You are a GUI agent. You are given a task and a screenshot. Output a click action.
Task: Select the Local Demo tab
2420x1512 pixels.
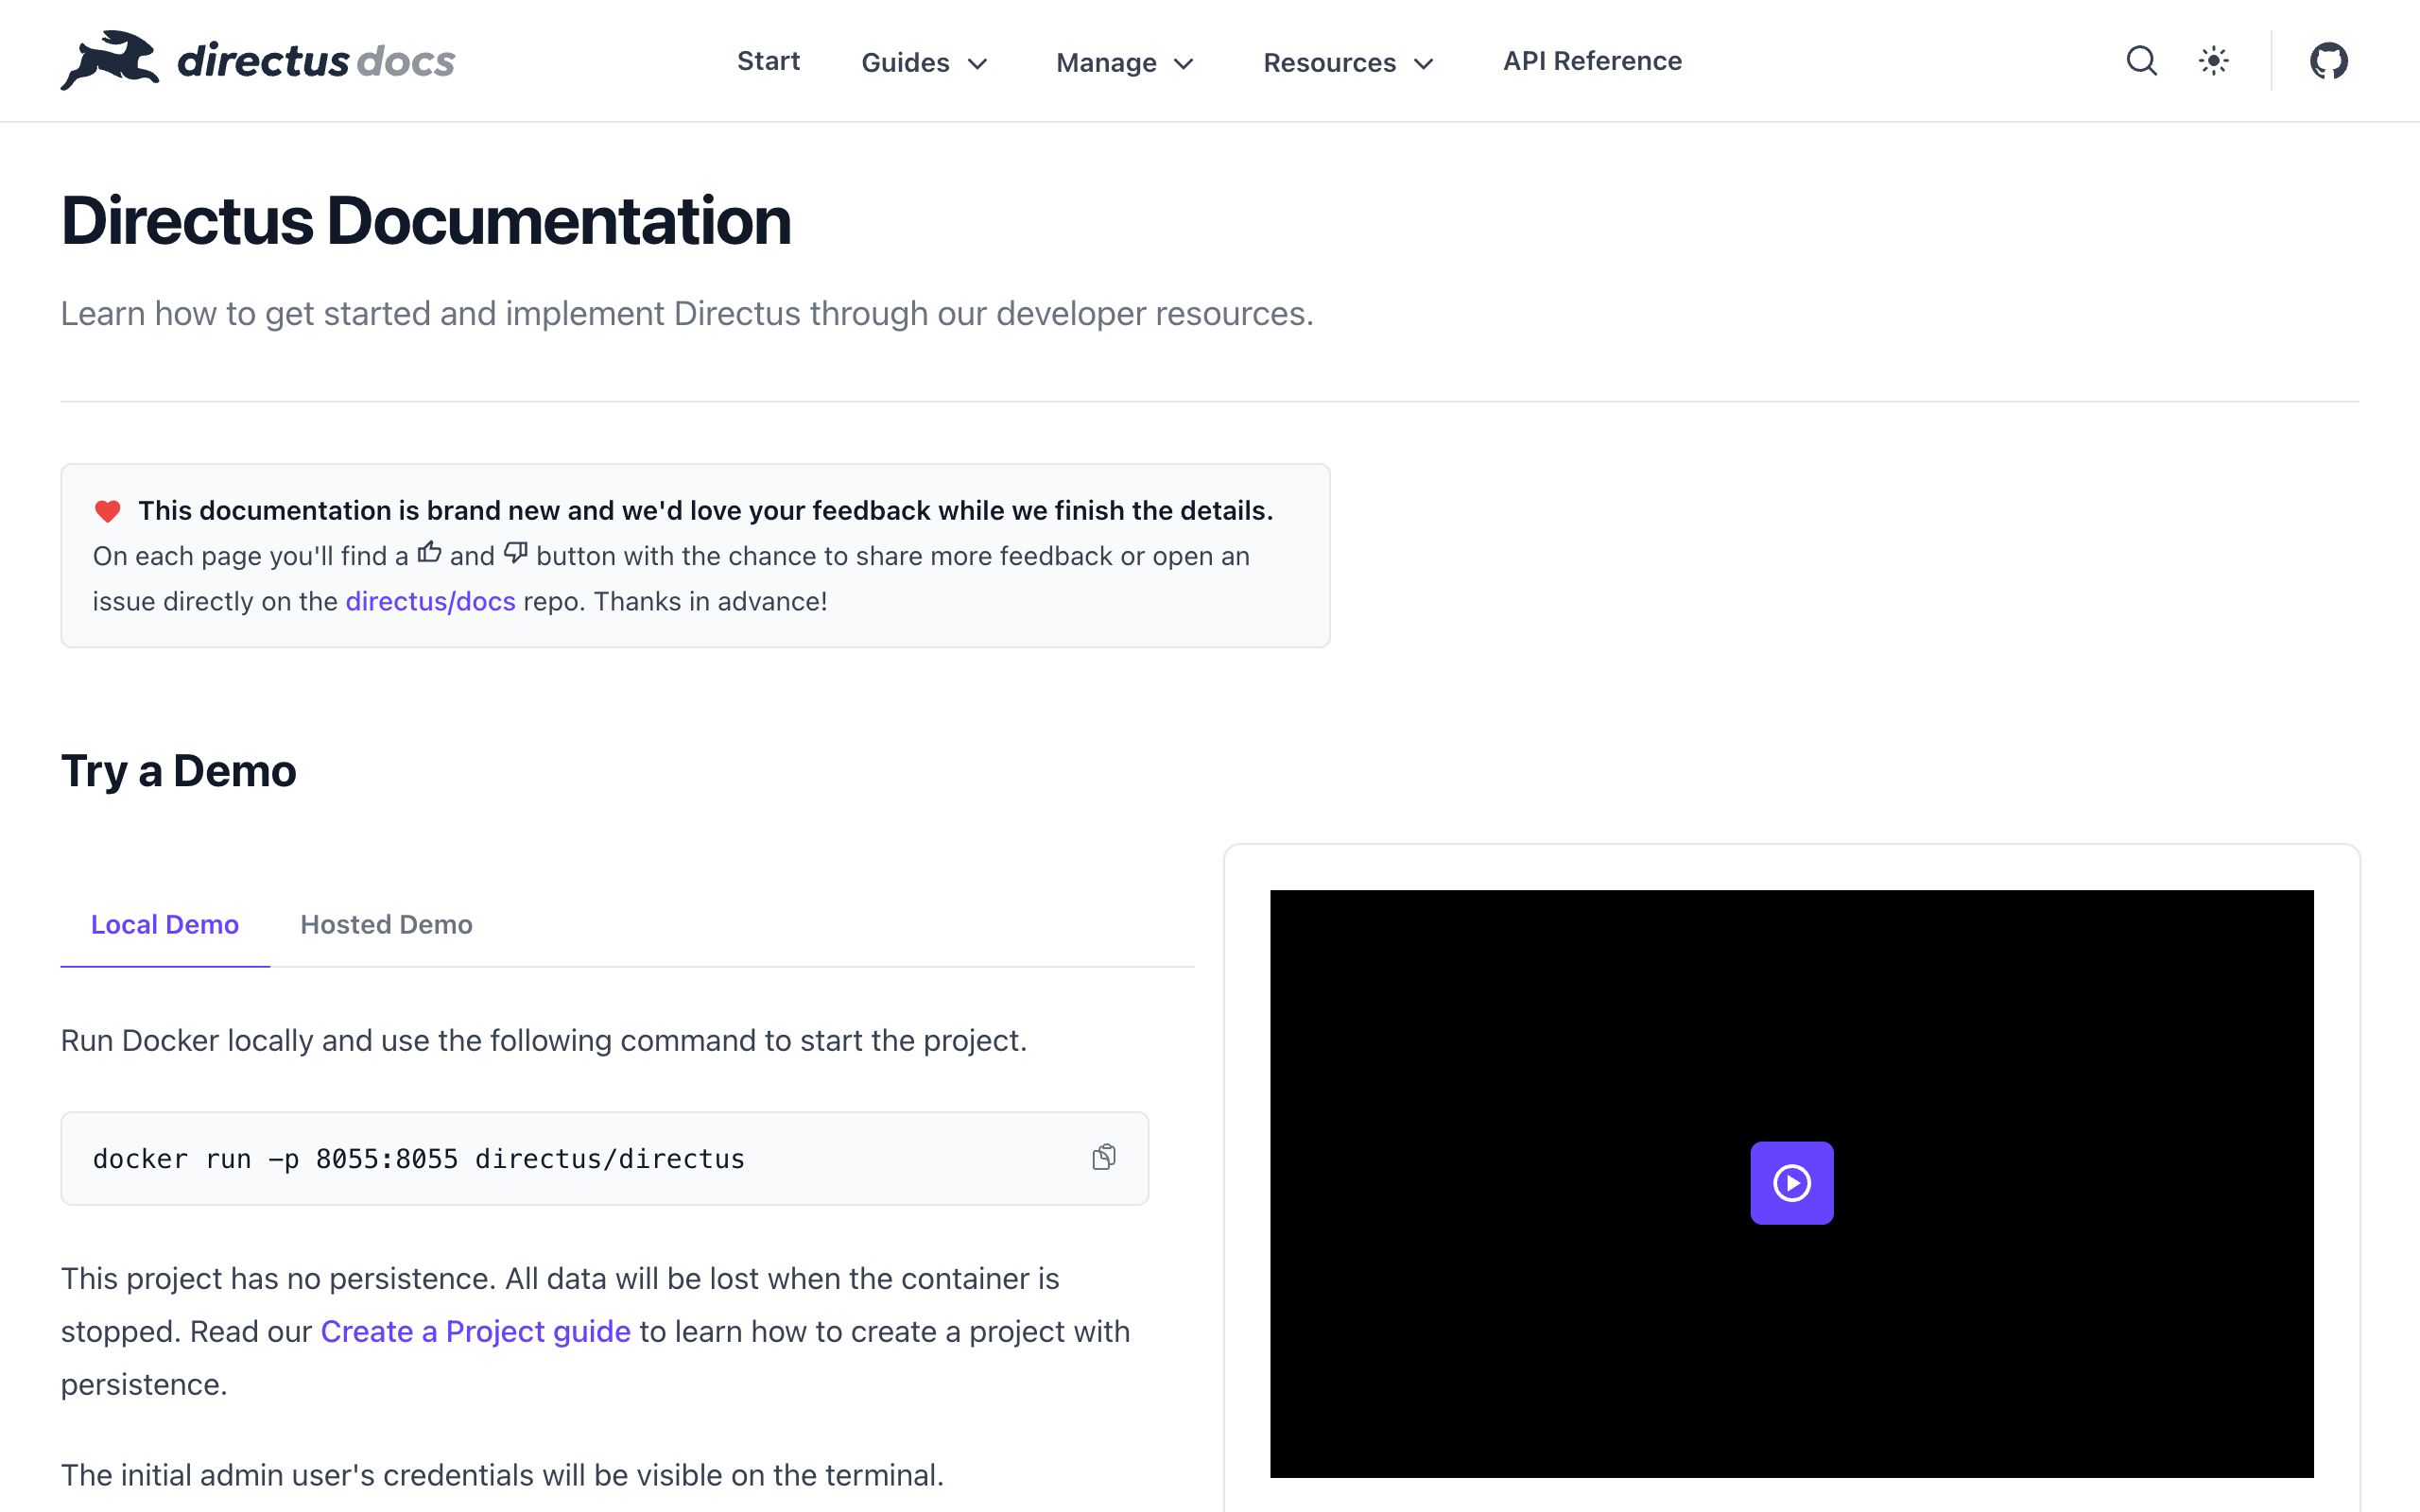point(165,924)
